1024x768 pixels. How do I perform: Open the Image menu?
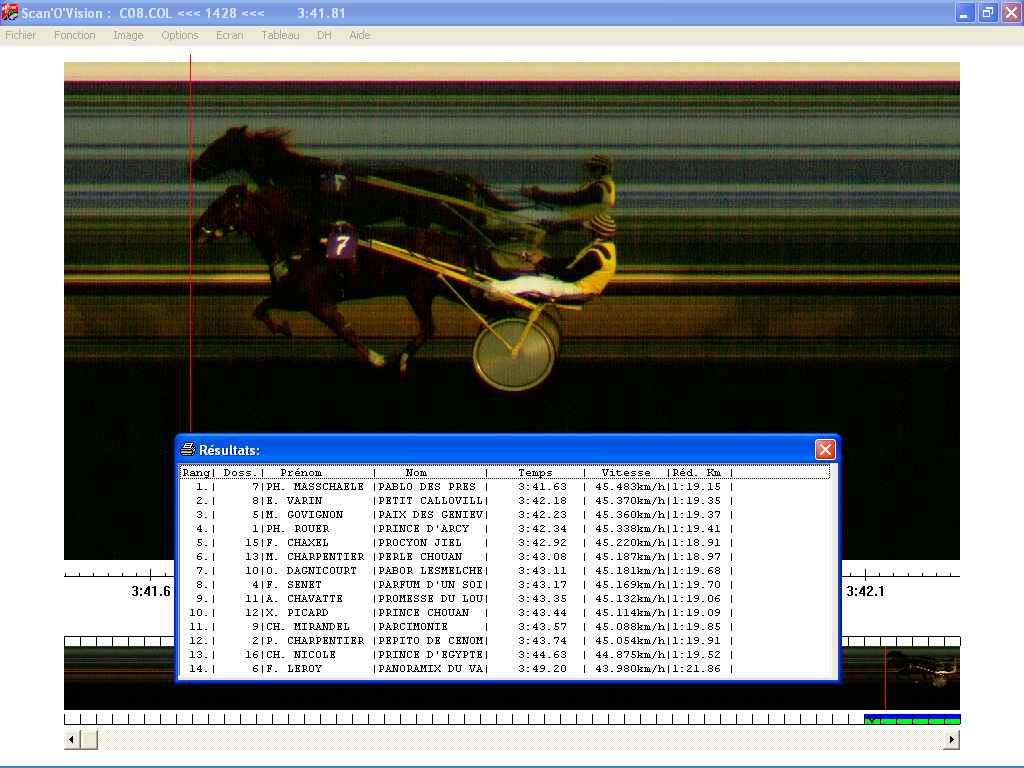click(x=128, y=35)
